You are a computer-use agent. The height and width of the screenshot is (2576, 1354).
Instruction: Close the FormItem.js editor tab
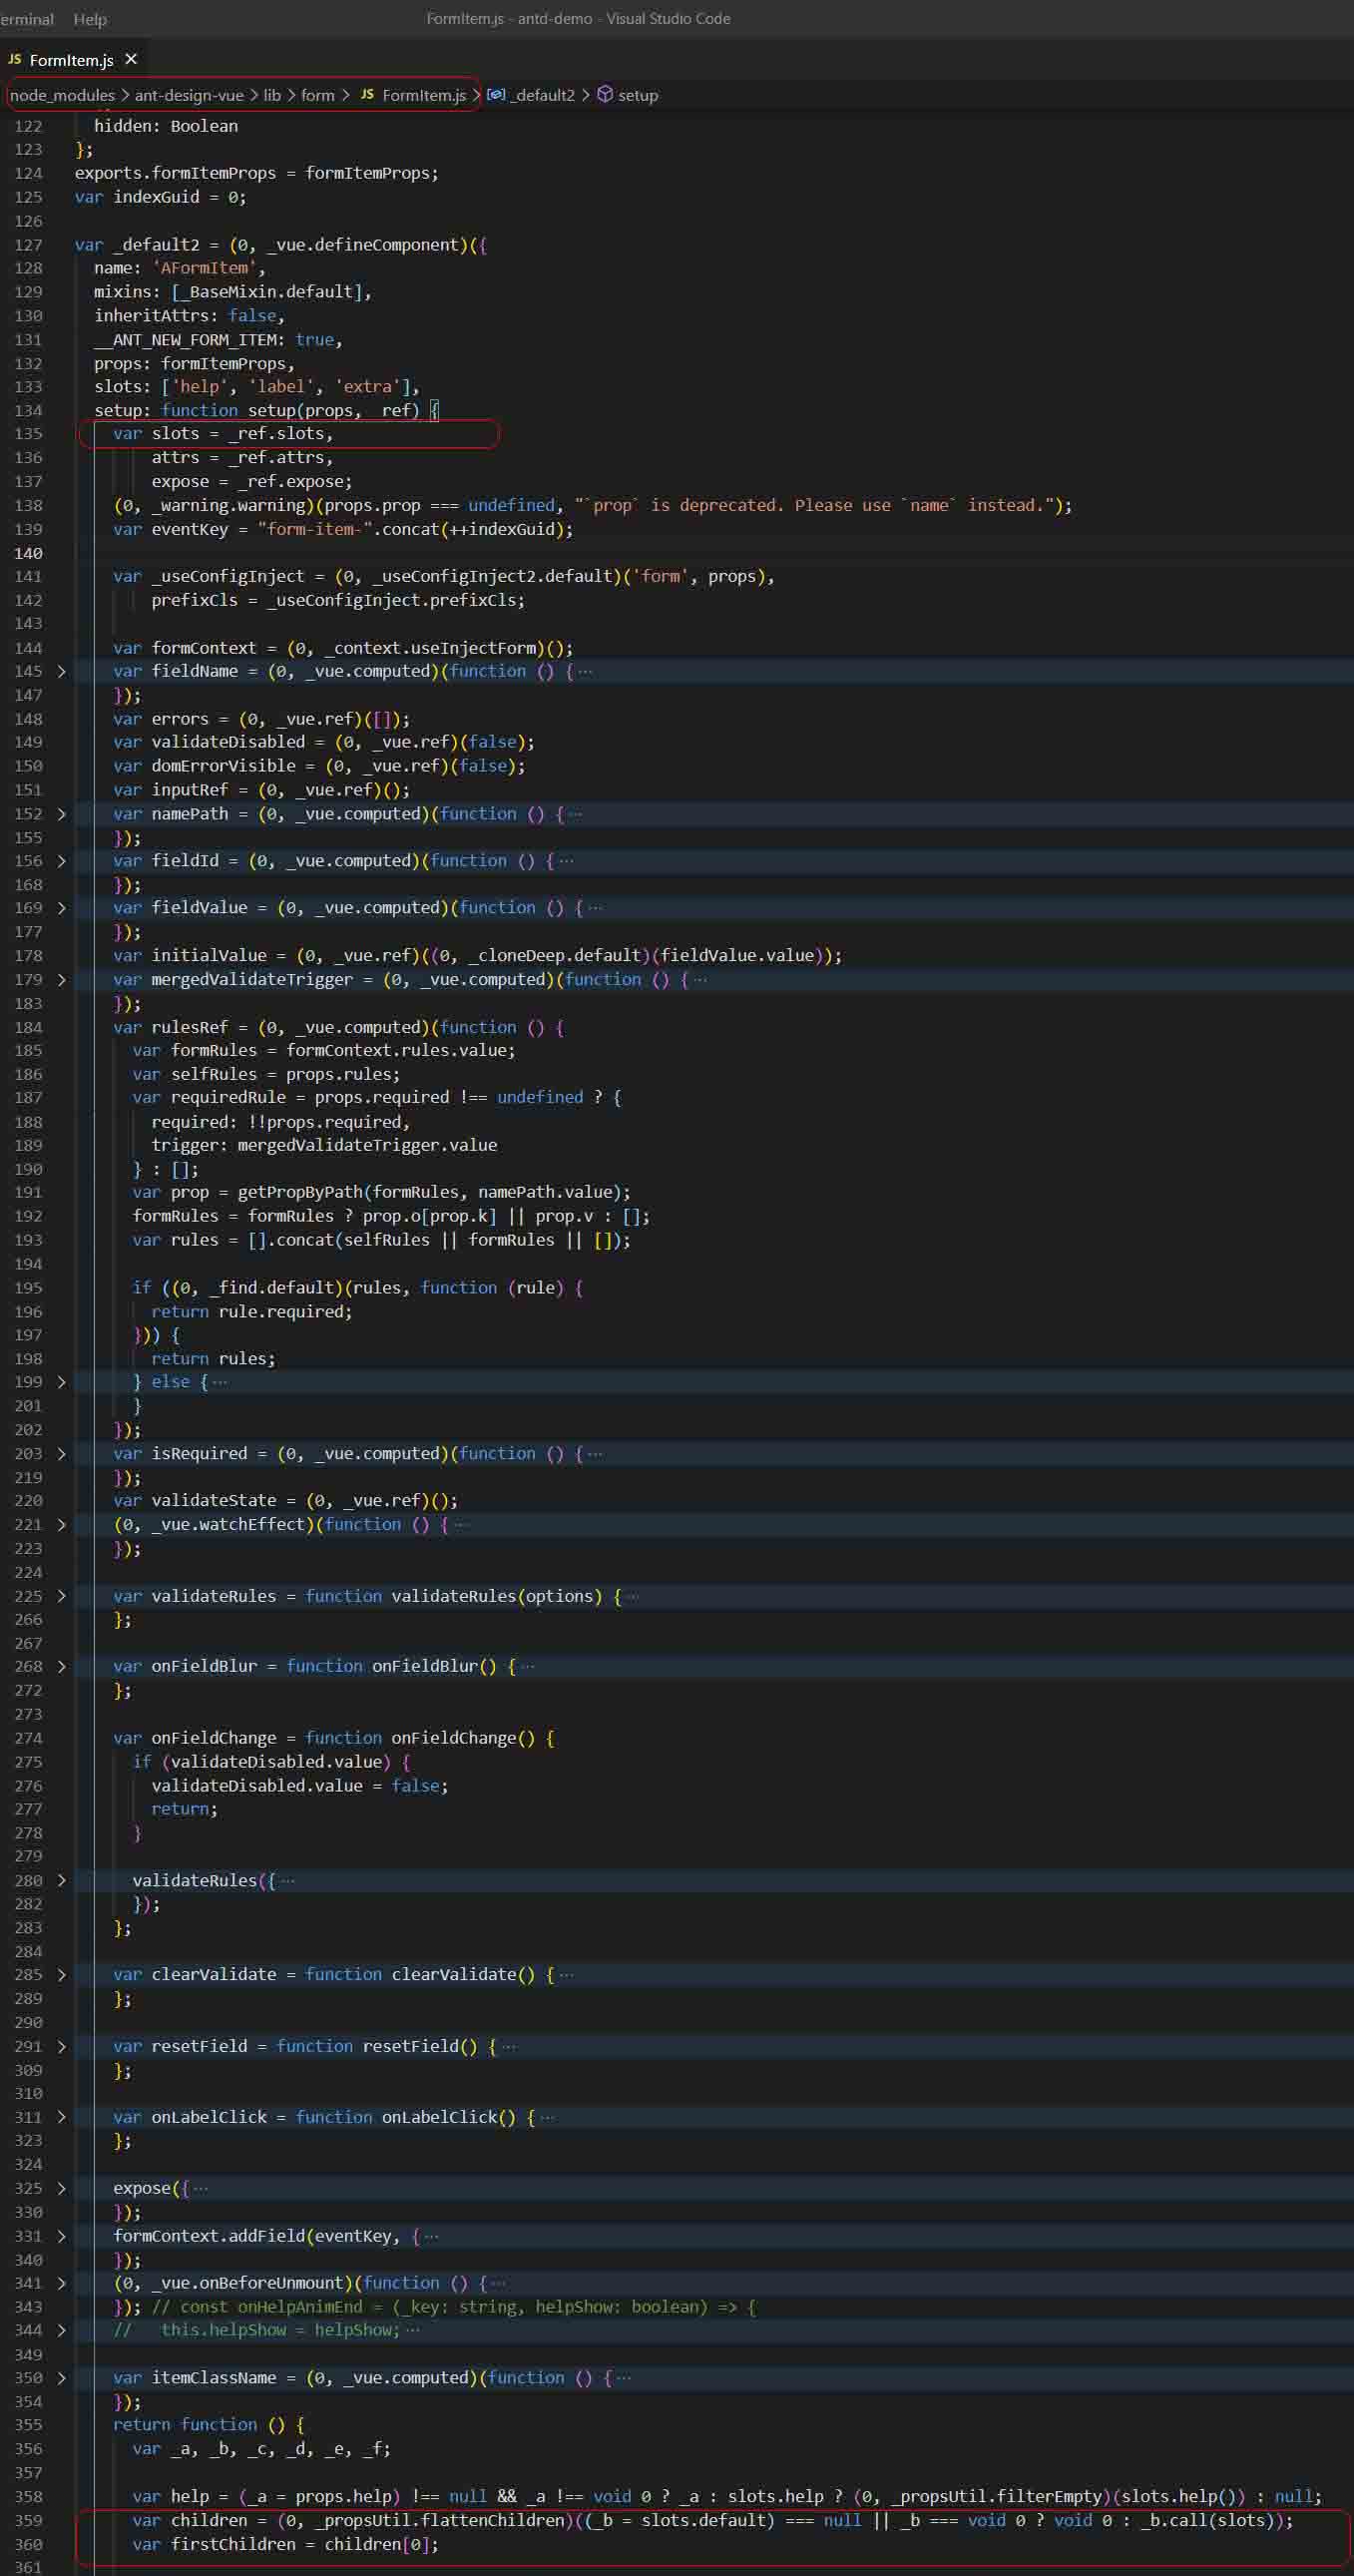131,59
